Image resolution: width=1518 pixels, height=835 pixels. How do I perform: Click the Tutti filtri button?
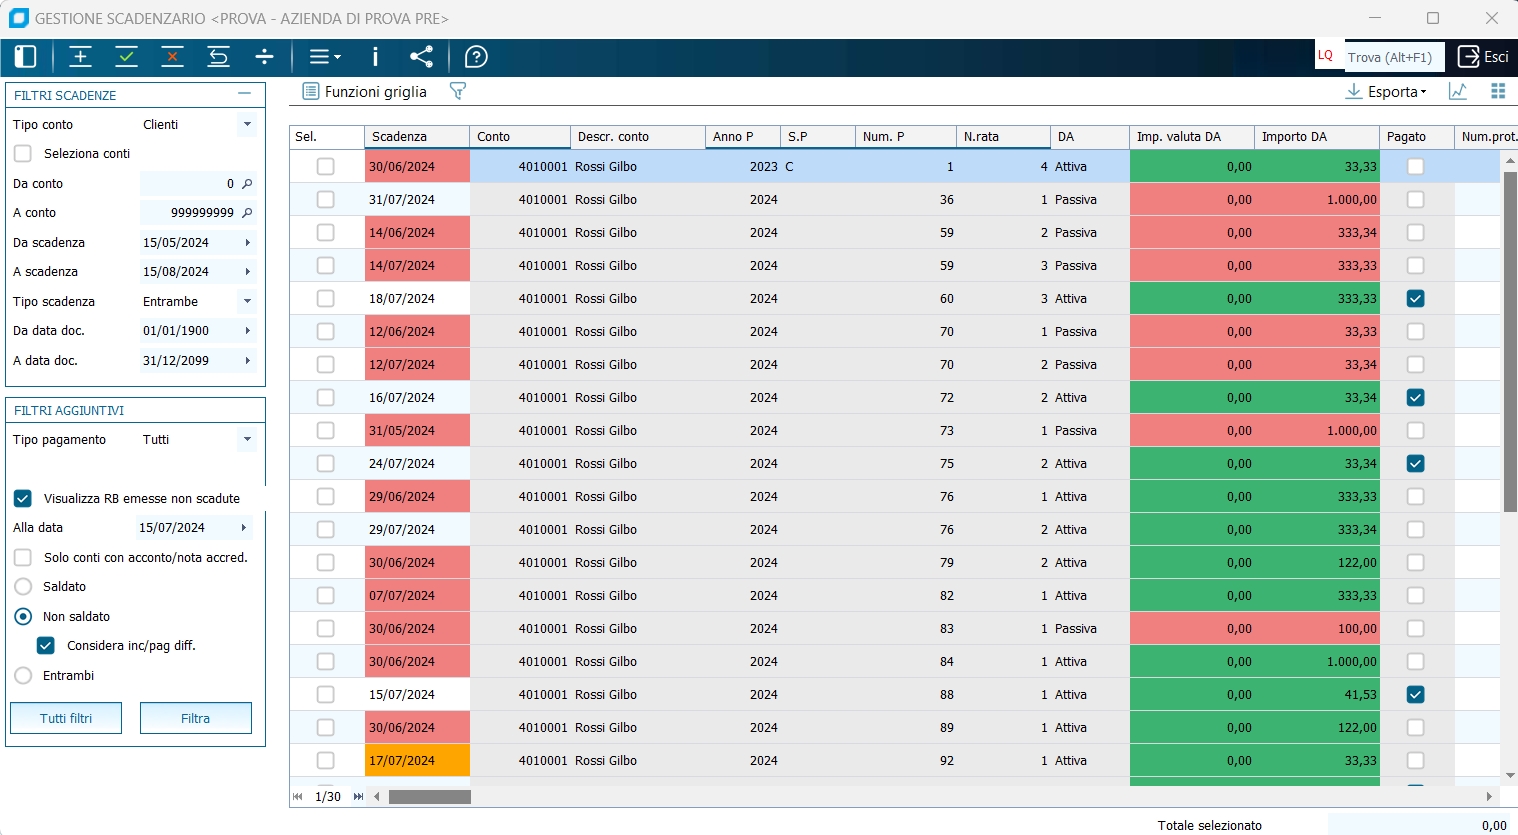coord(66,718)
